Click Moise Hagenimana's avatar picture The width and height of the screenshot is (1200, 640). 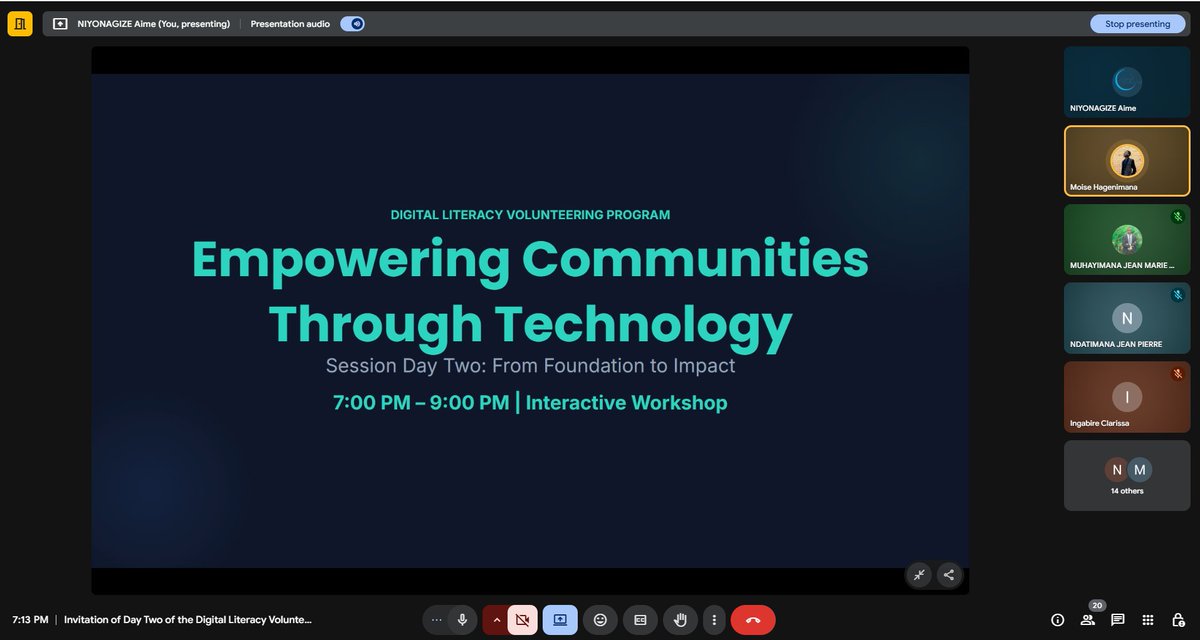tap(1127, 160)
